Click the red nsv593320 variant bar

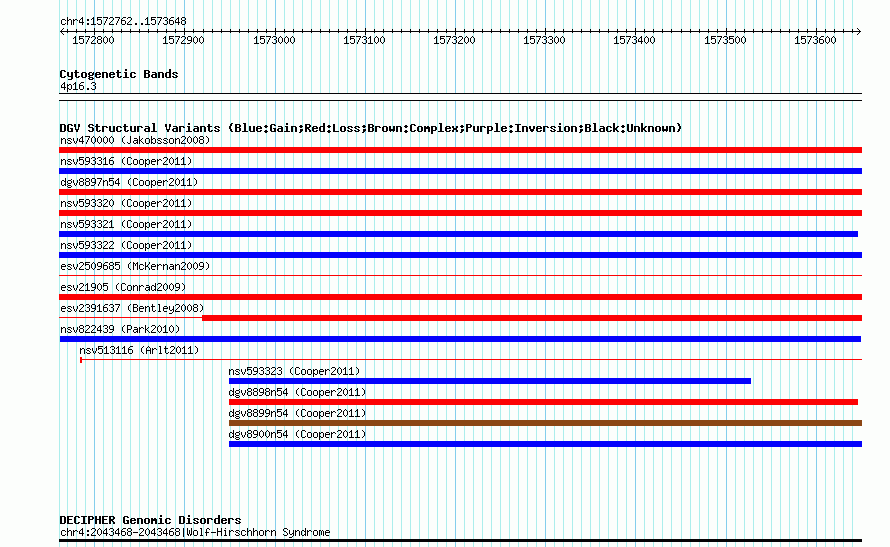pyautogui.click(x=460, y=213)
